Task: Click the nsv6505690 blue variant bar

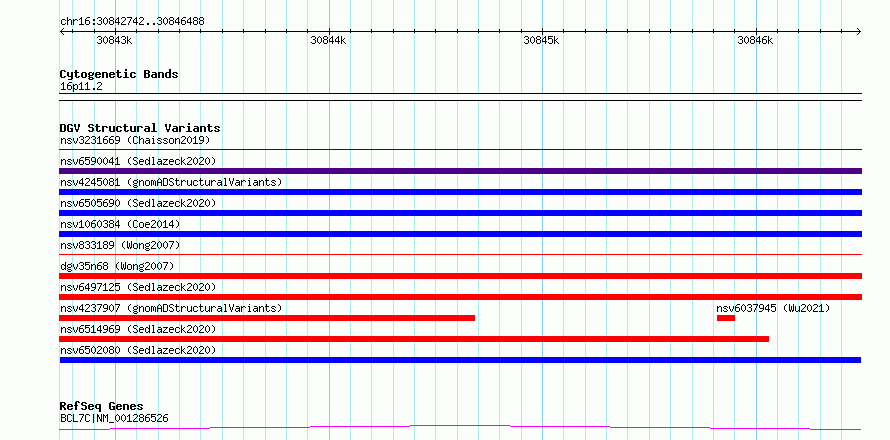Action: [x=461, y=213]
